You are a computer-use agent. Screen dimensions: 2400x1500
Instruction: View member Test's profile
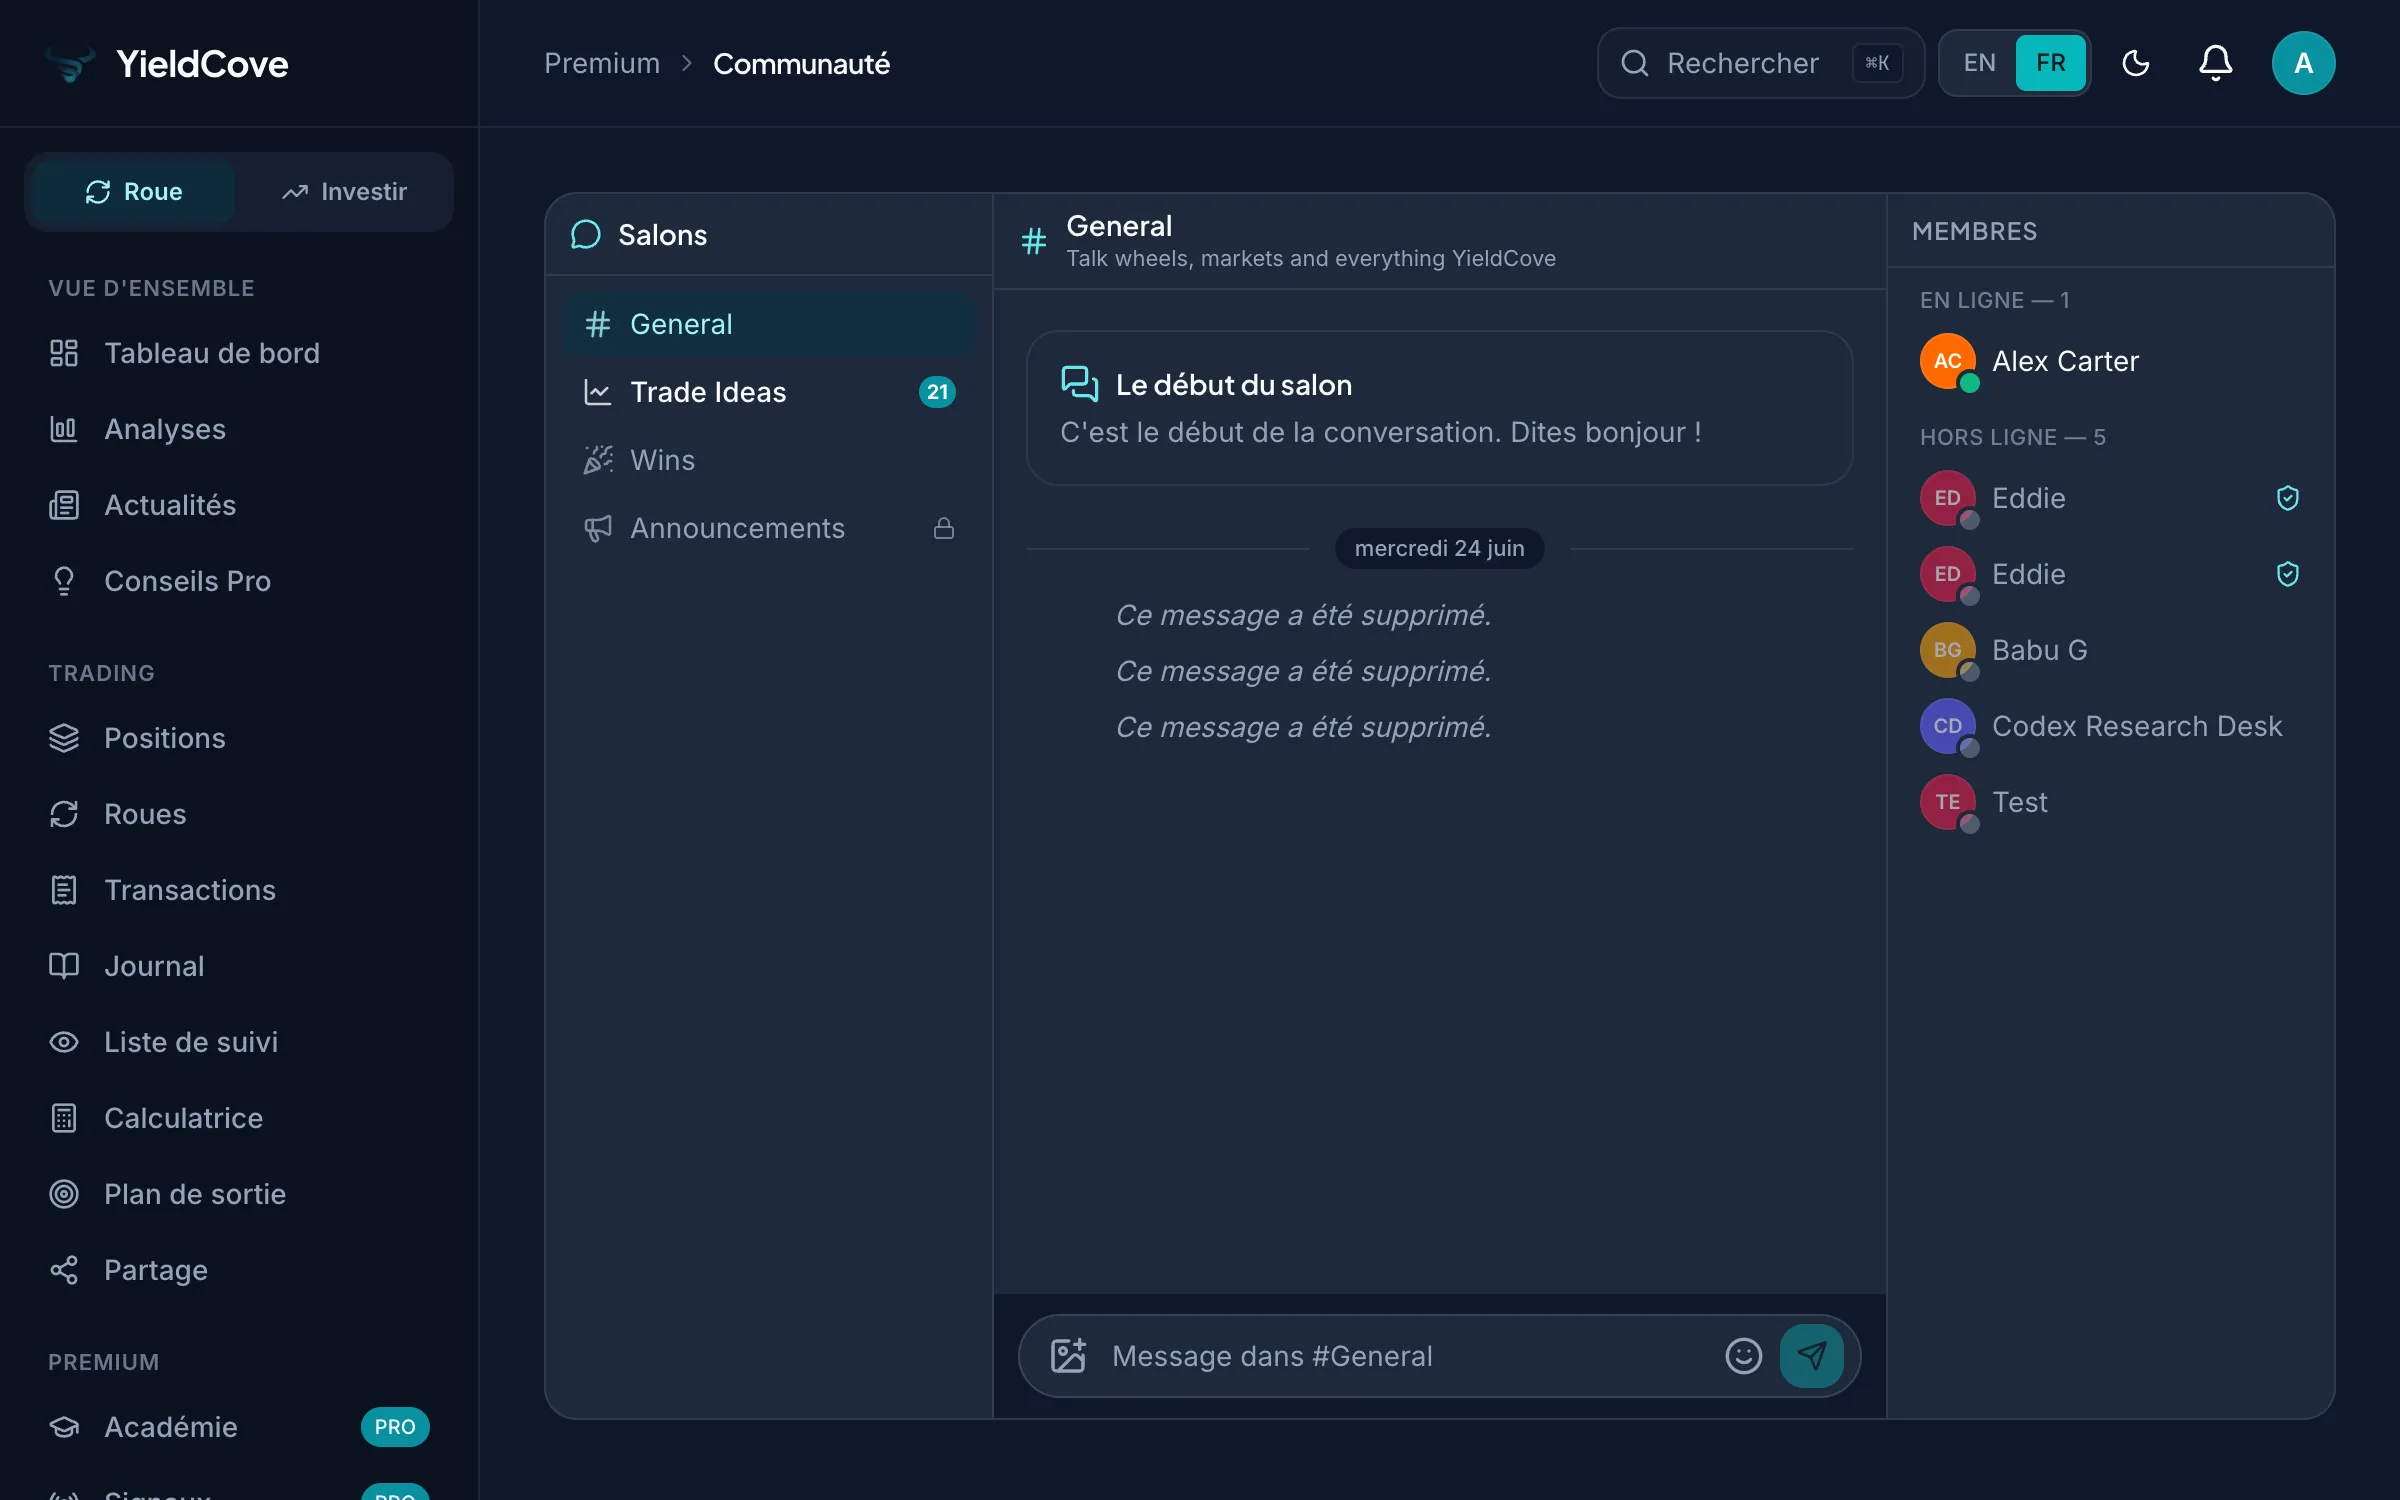point(2110,802)
